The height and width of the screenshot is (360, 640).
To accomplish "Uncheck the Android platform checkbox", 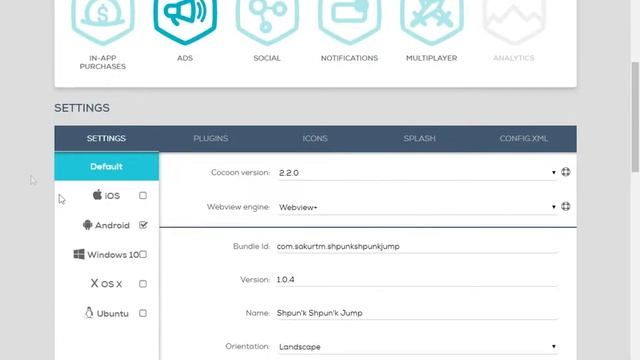I will [143, 225].
